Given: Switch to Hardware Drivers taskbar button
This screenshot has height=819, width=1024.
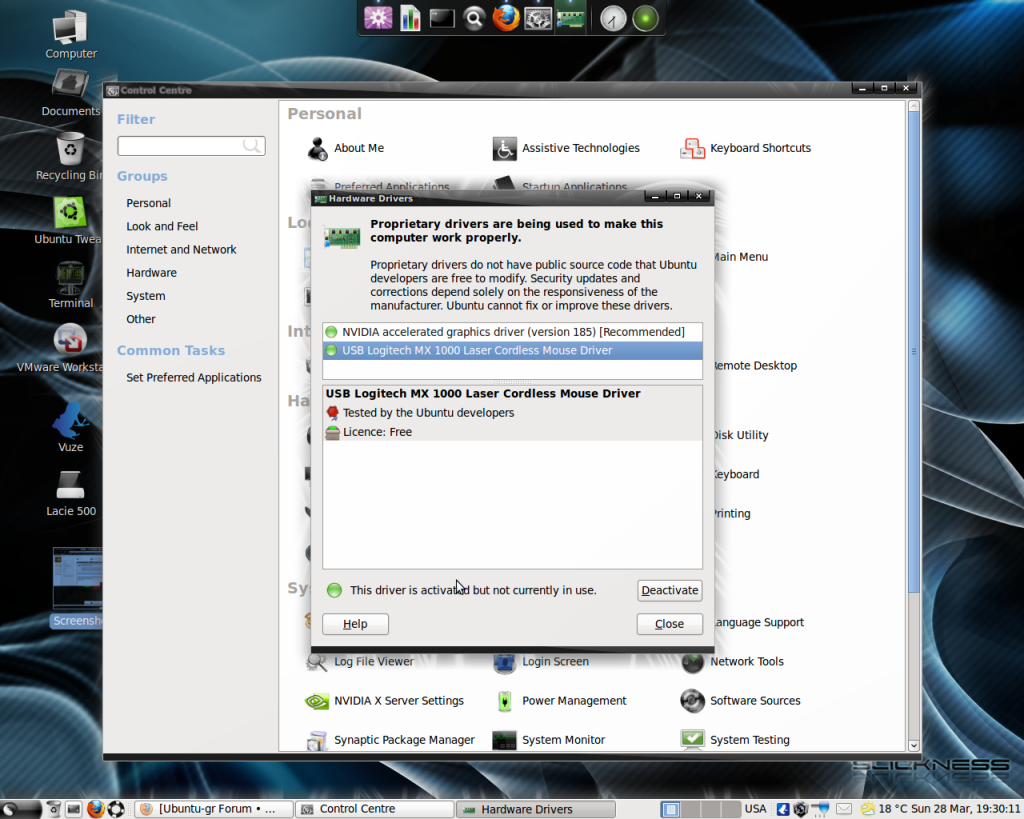Looking at the screenshot, I should [536, 809].
